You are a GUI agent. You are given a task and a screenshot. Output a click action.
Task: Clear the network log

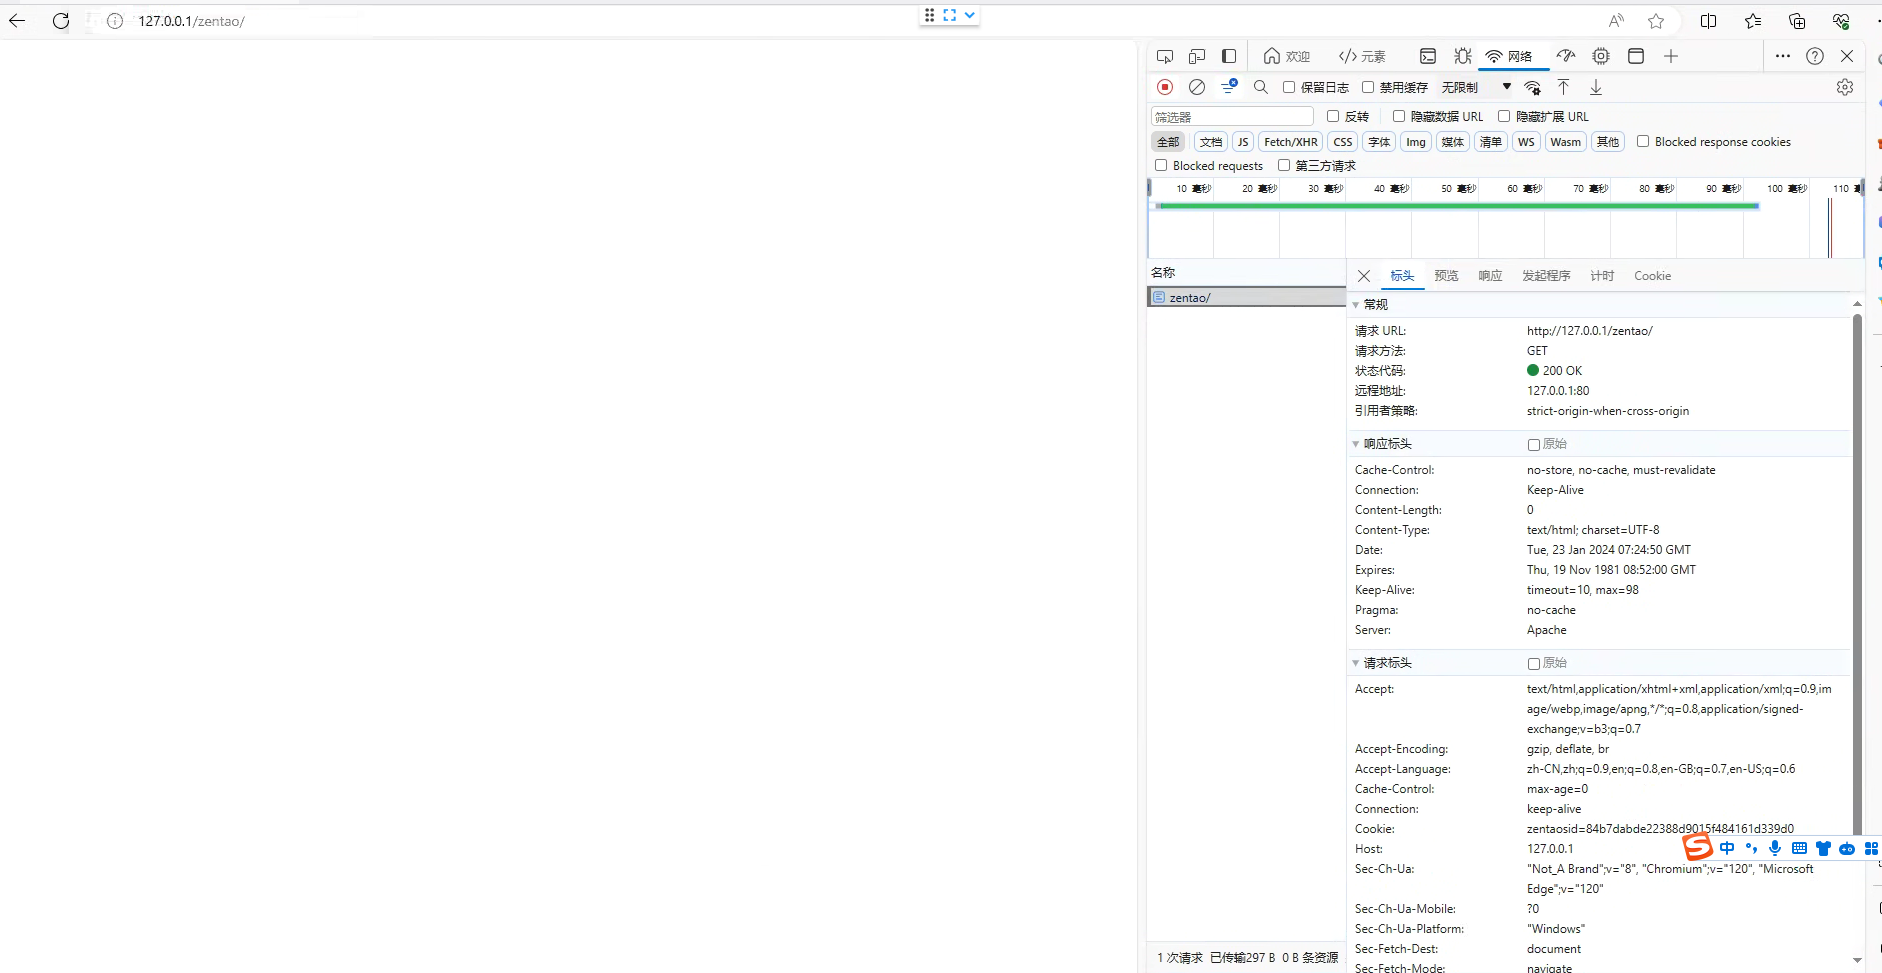[x=1197, y=87]
